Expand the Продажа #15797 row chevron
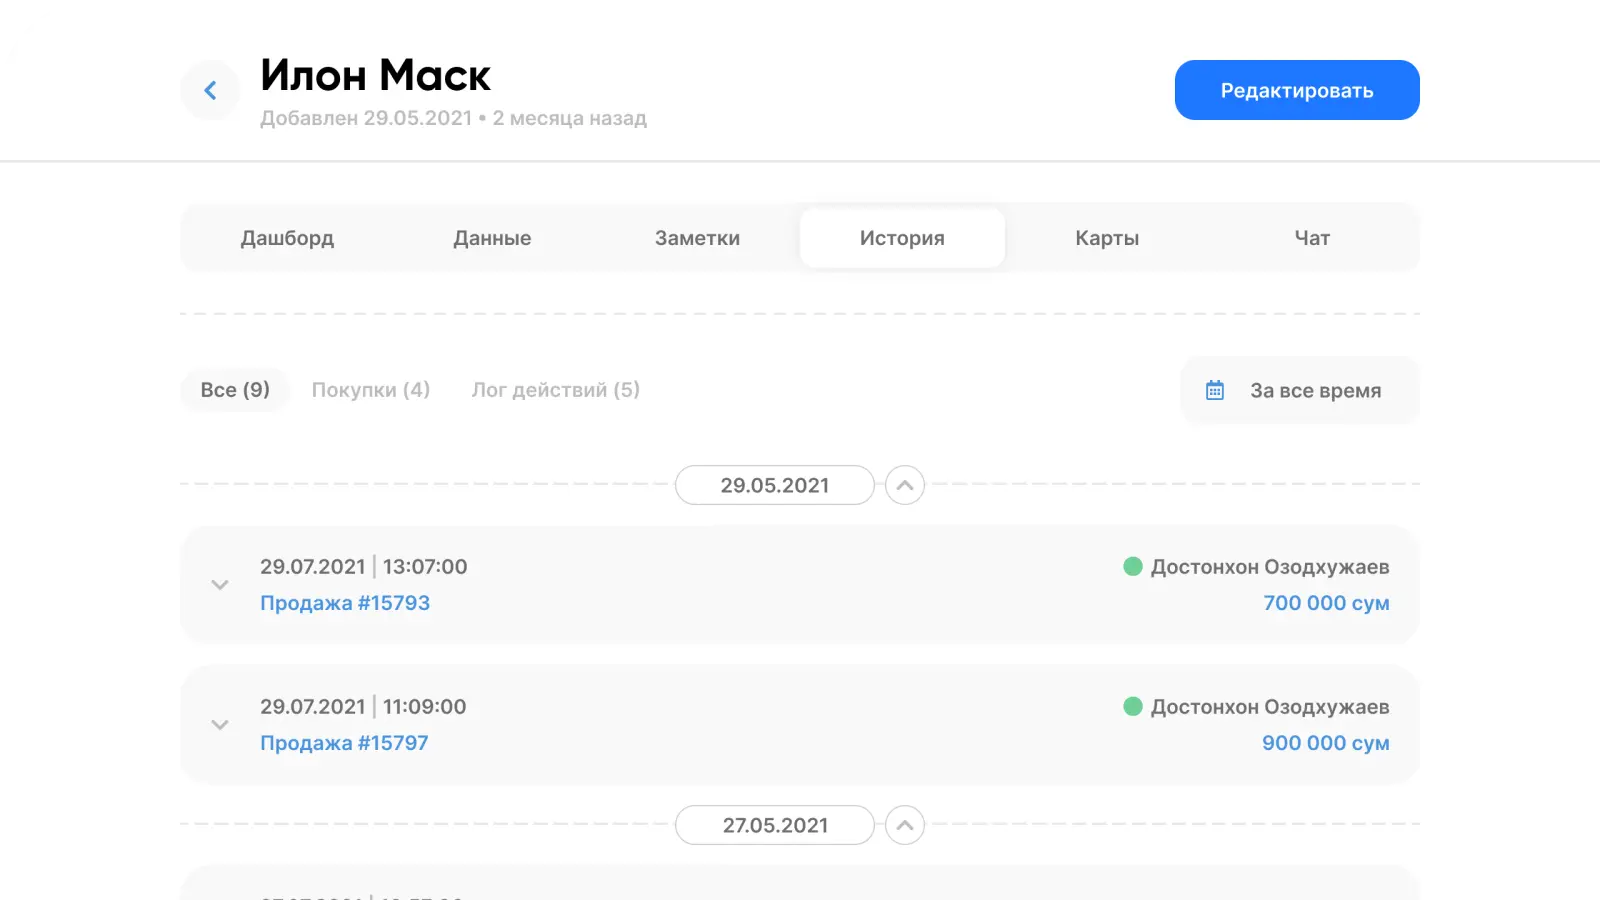 click(x=220, y=725)
